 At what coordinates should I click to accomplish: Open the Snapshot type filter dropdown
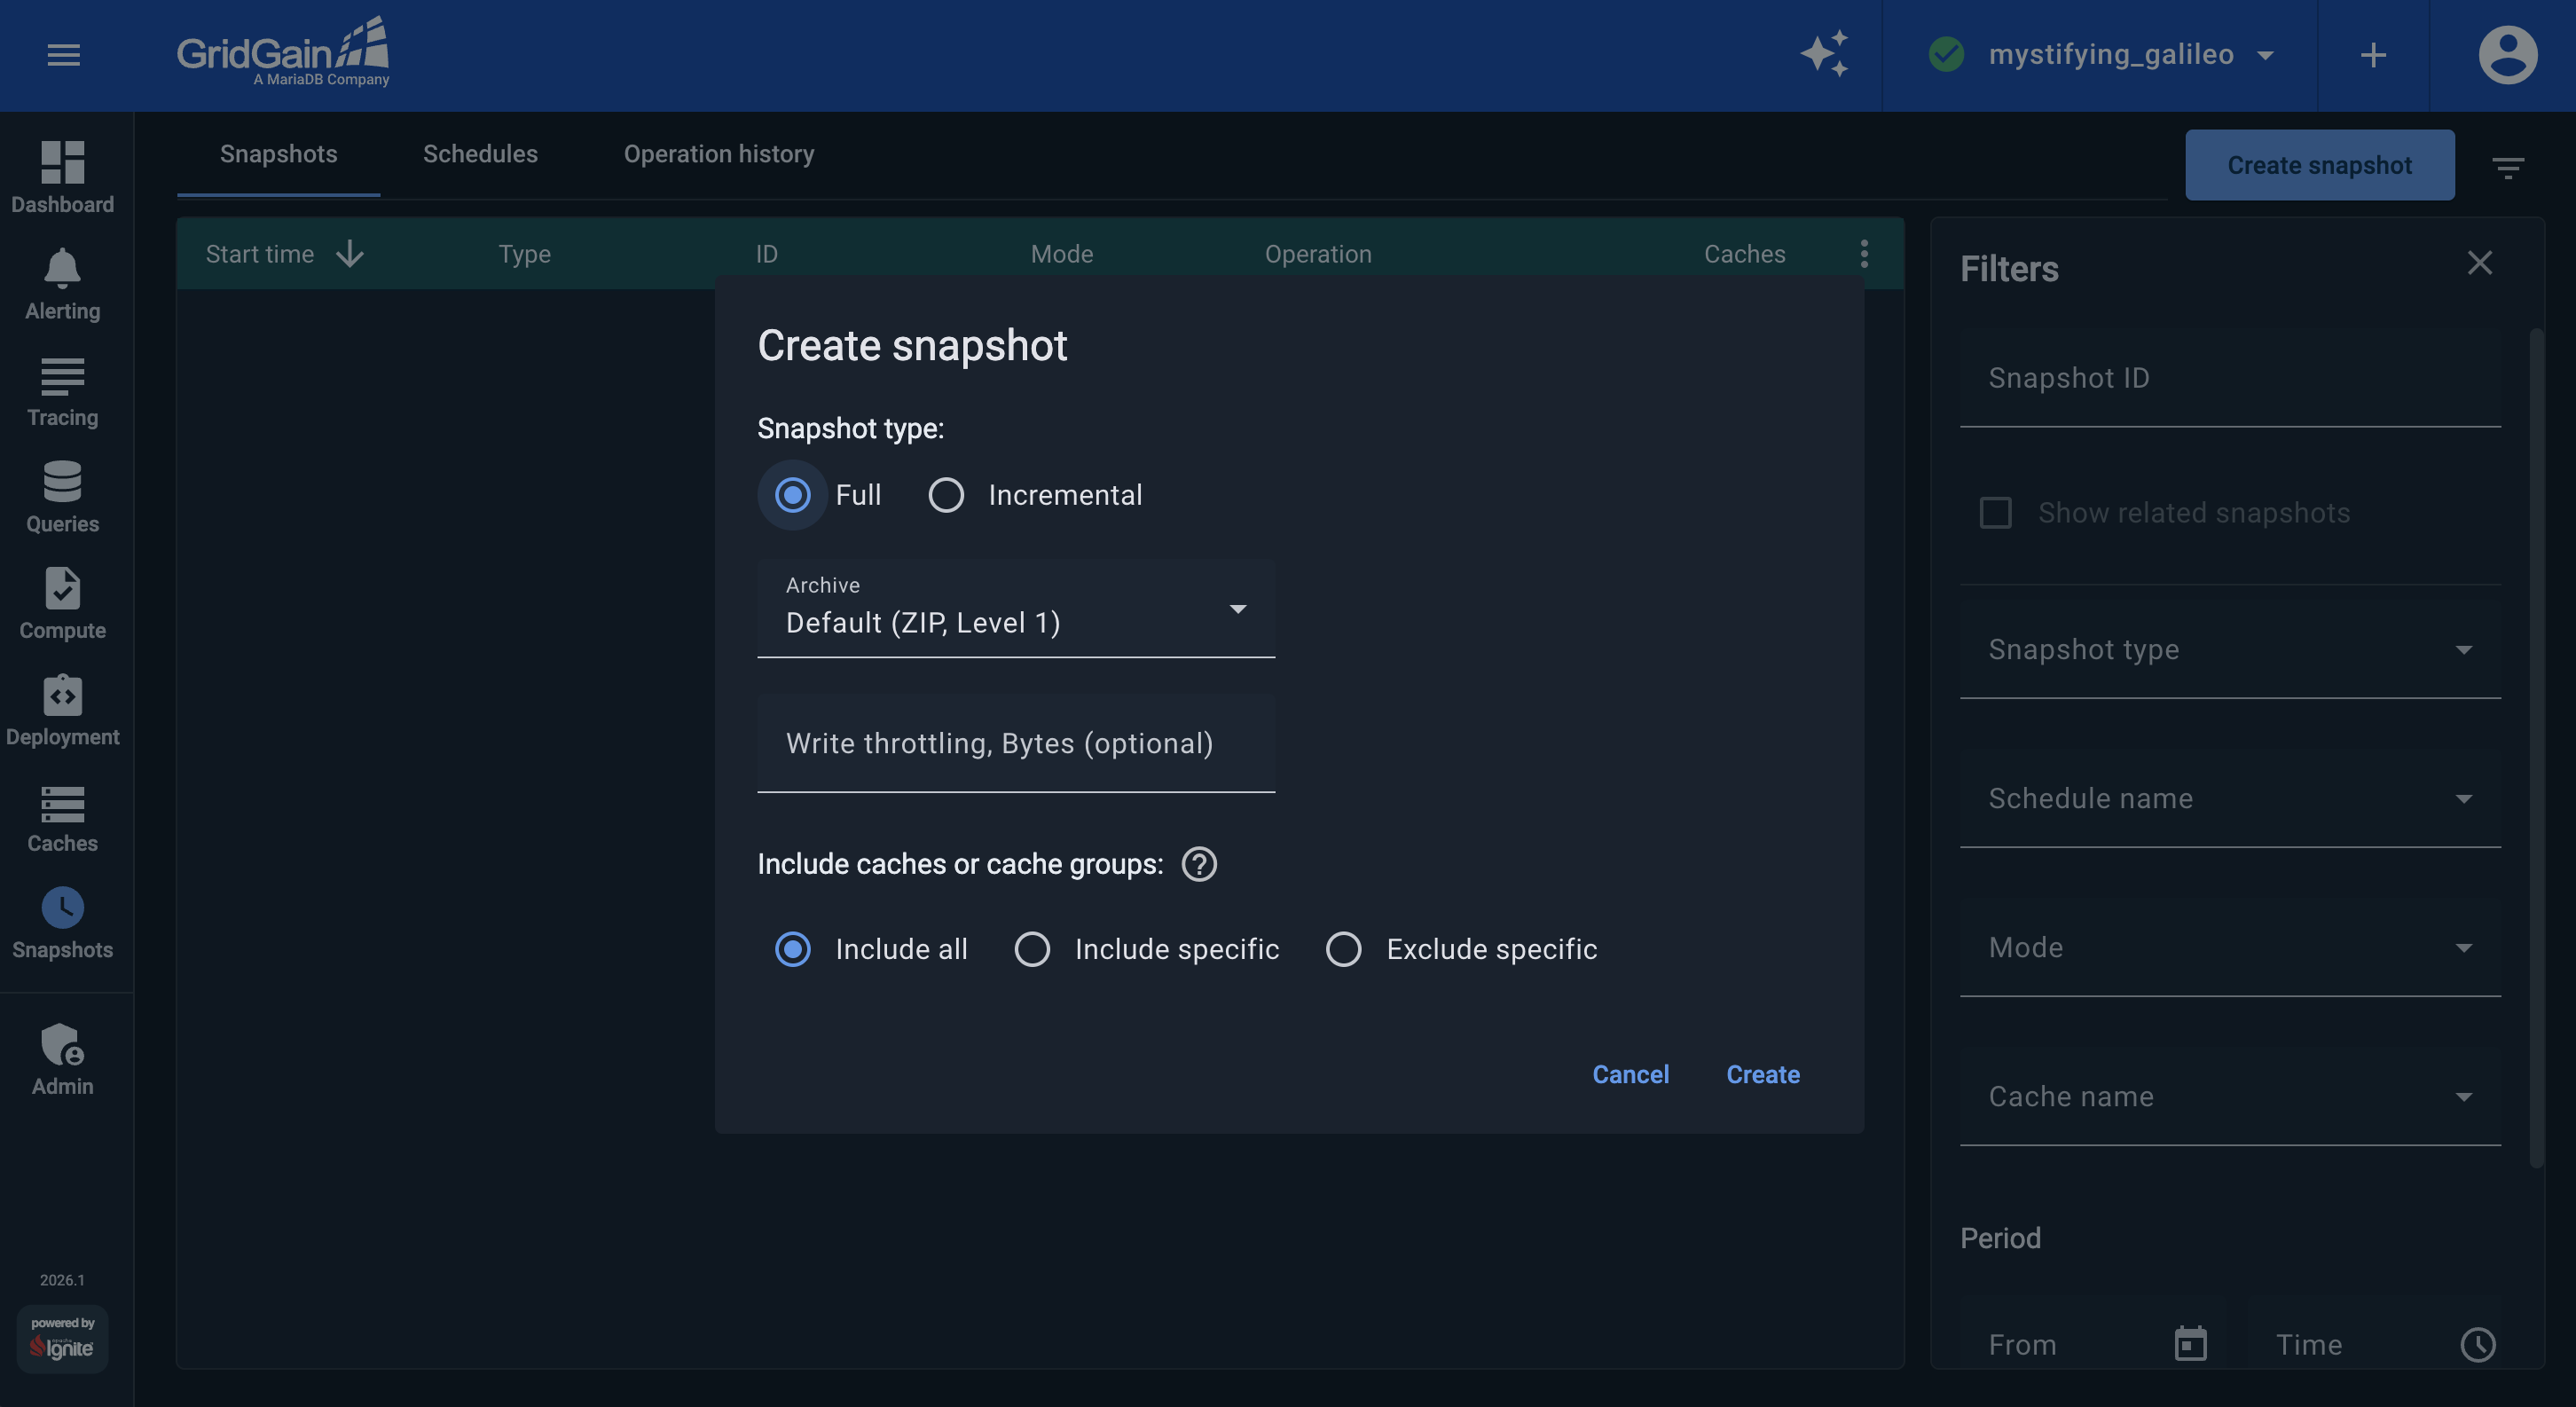[2230, 650]
